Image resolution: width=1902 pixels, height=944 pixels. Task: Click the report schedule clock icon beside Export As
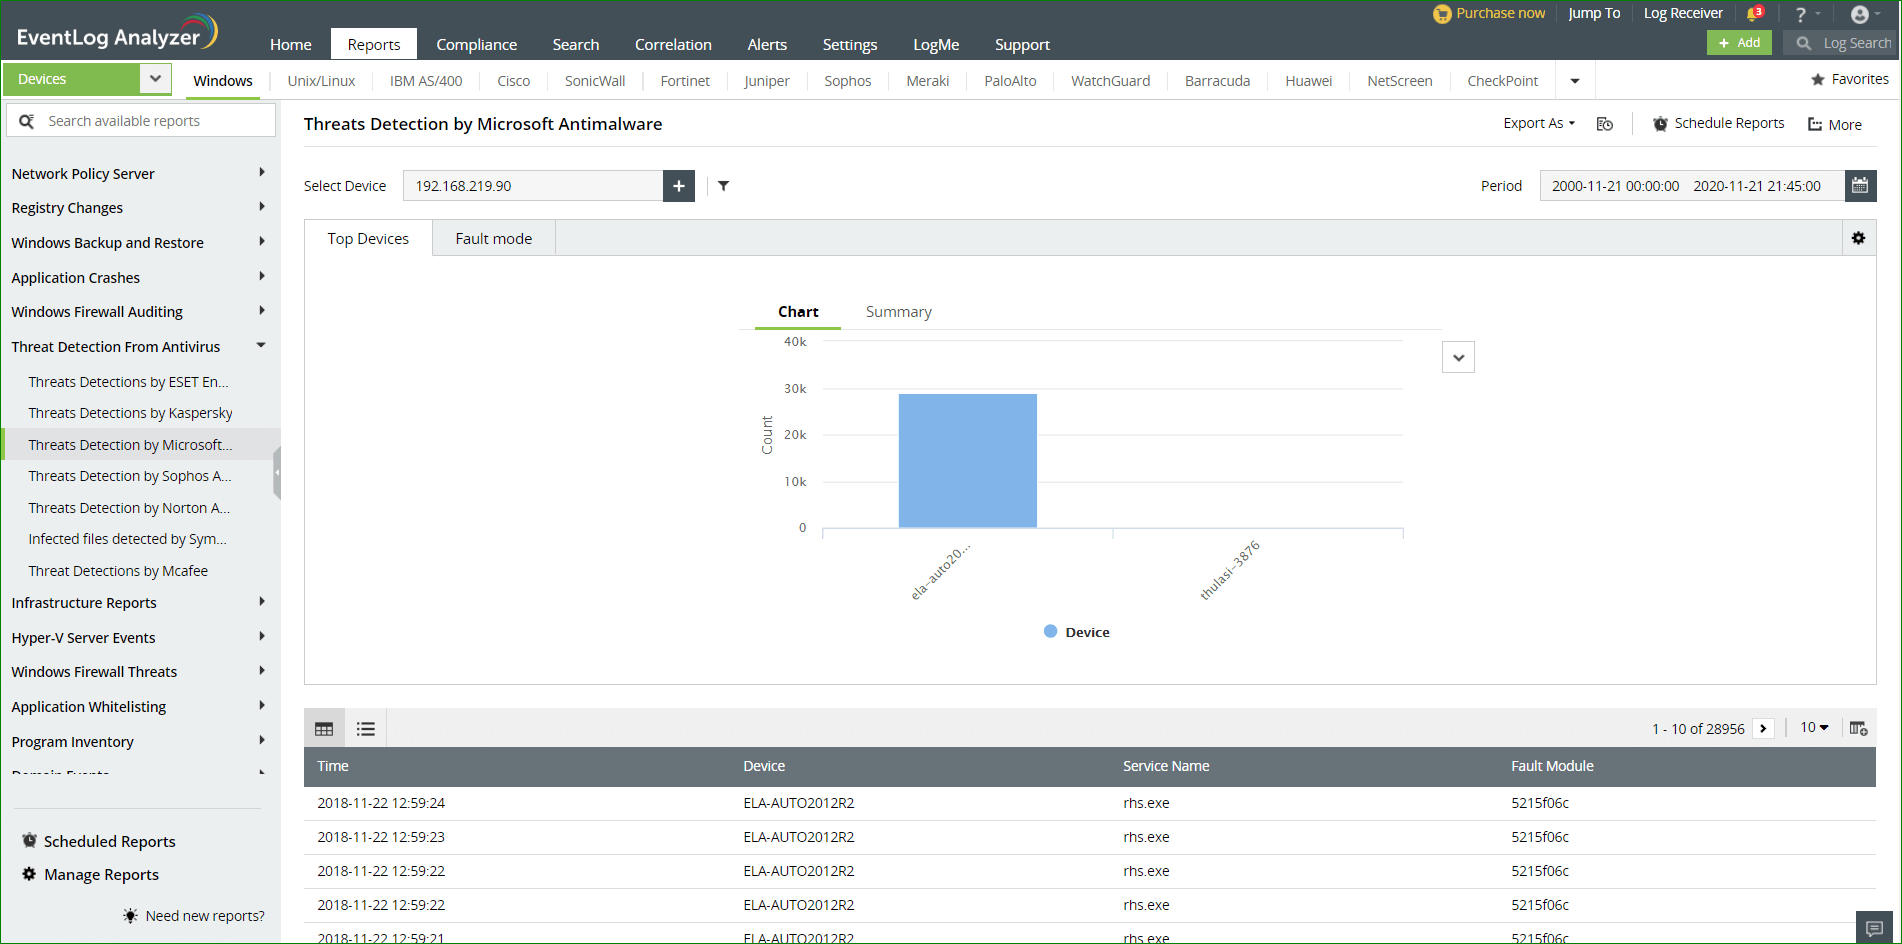pos(1605,124)
